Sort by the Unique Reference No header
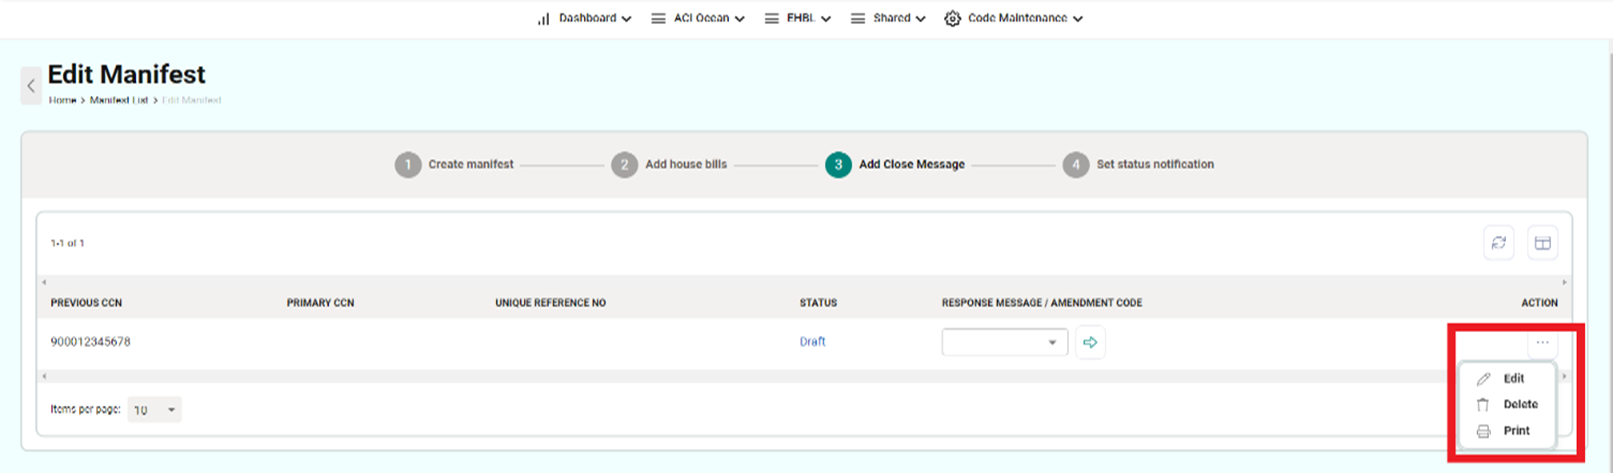The image size is (1613, 473). [x=550, y=303]
